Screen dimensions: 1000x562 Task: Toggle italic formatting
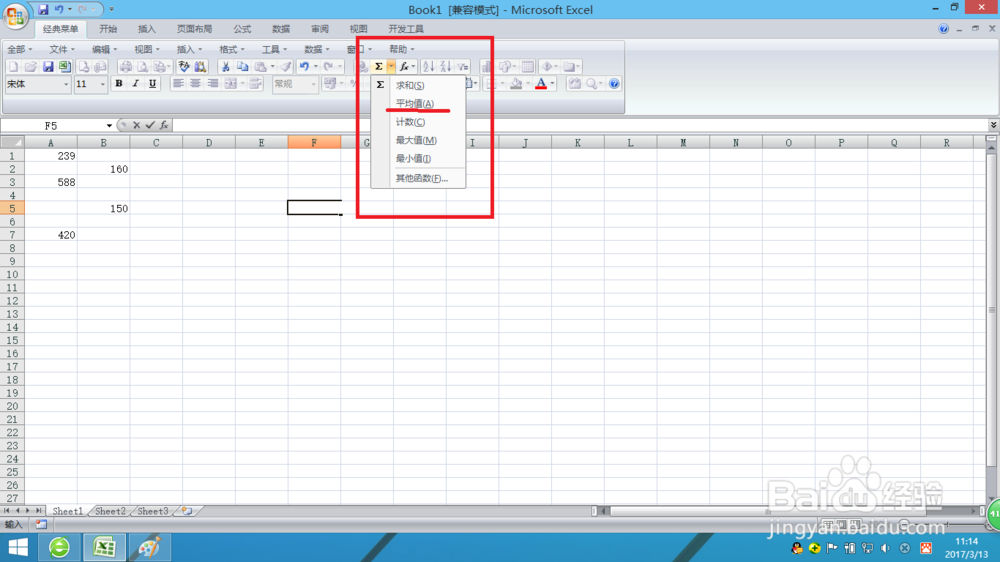coord(135,84)
